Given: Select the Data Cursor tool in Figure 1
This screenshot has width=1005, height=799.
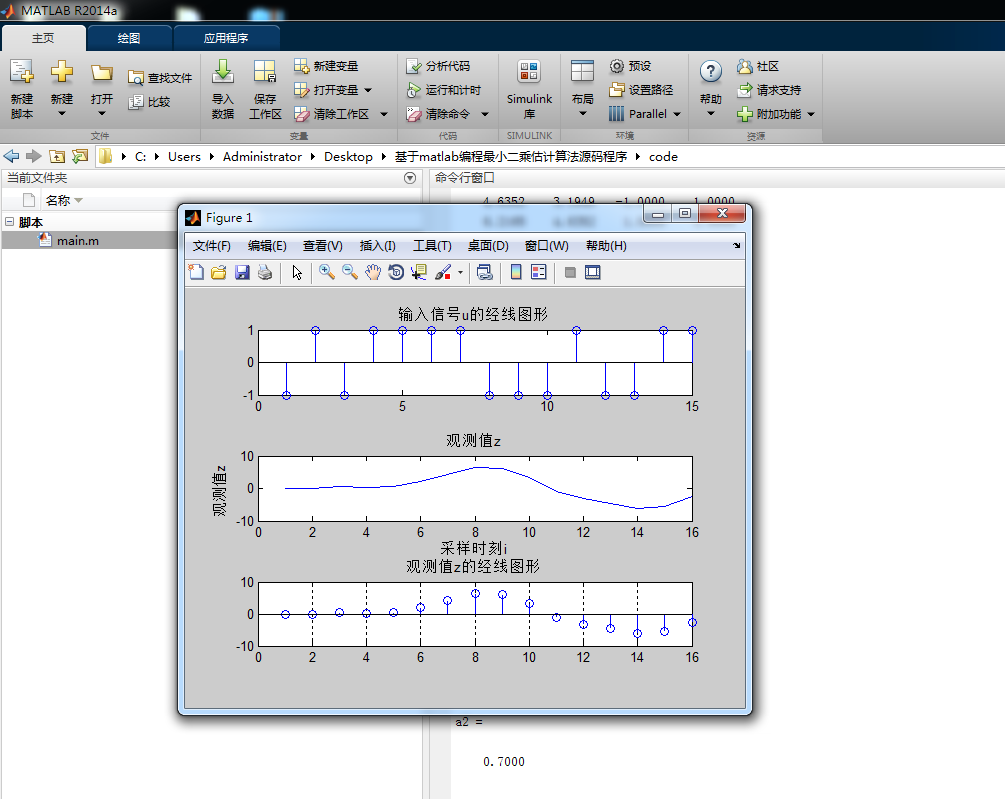Looking at the screenshot, I should tap(419, 272).
